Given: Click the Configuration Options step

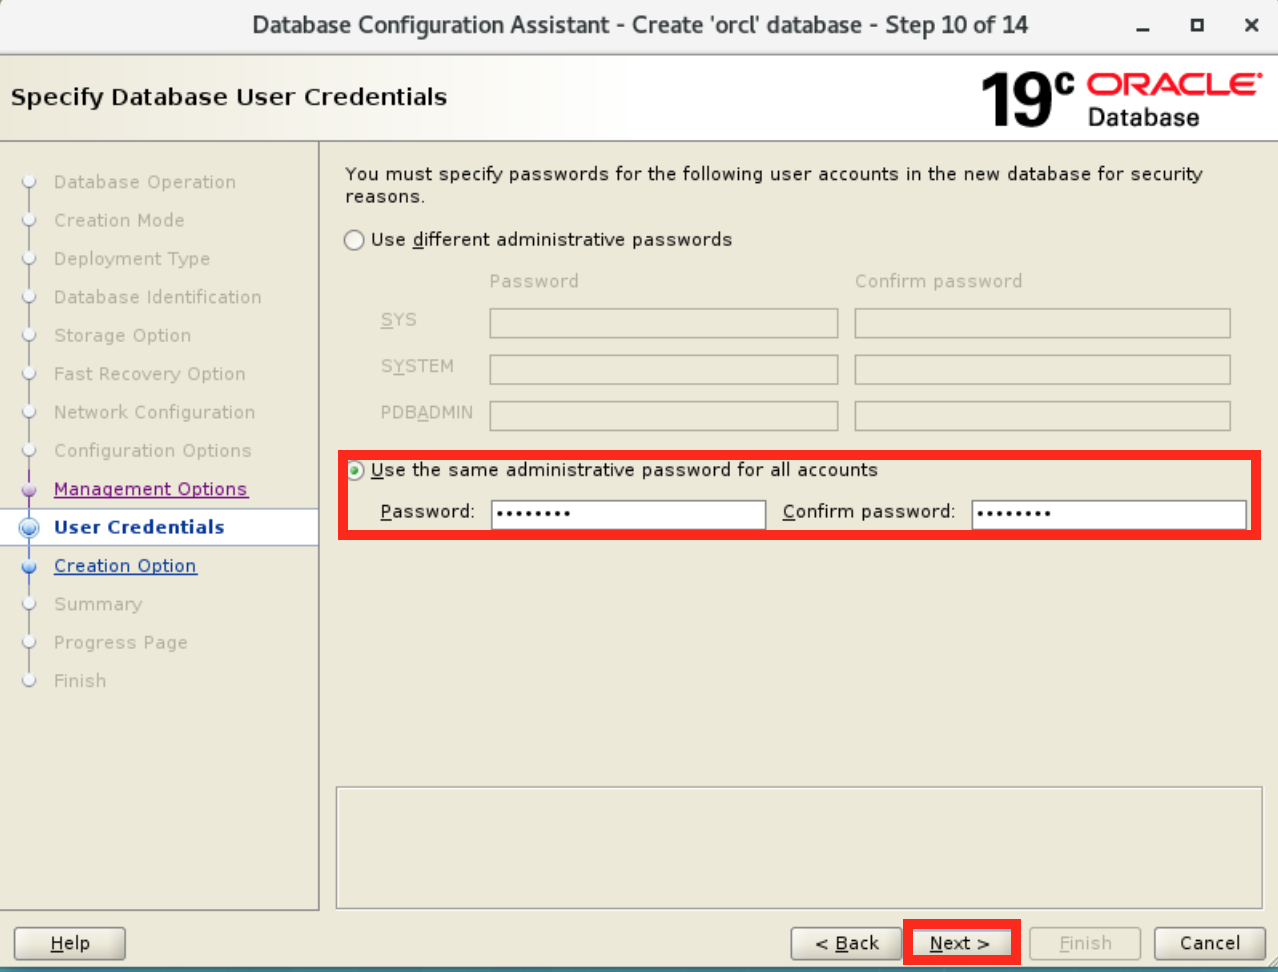Looking at the screenshot, I should pyautogui.click(x=152, y=451).
